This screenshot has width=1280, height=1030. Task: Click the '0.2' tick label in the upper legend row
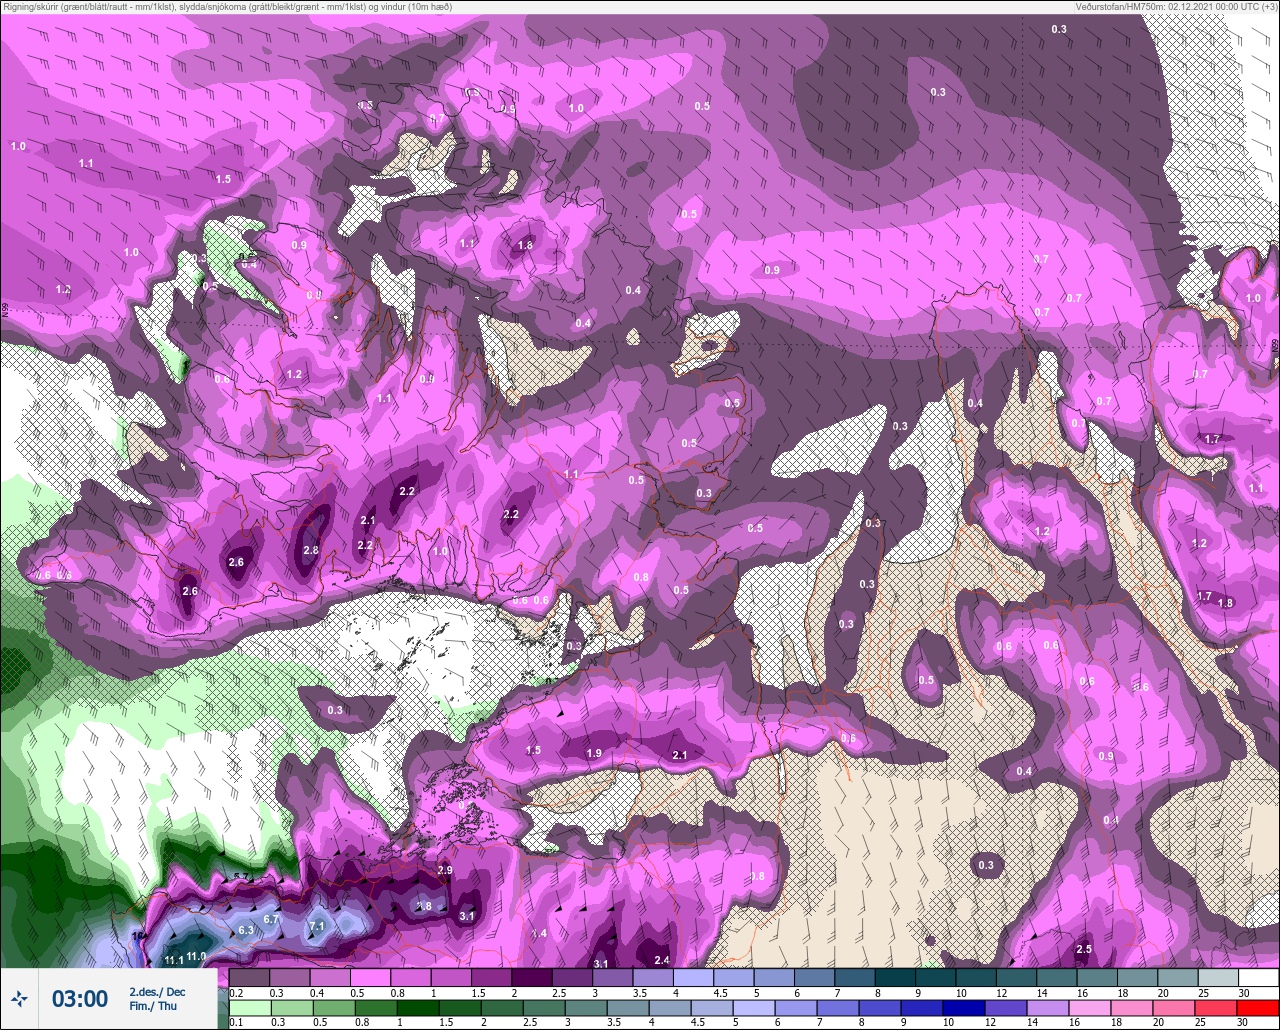(x=237, y=993)
